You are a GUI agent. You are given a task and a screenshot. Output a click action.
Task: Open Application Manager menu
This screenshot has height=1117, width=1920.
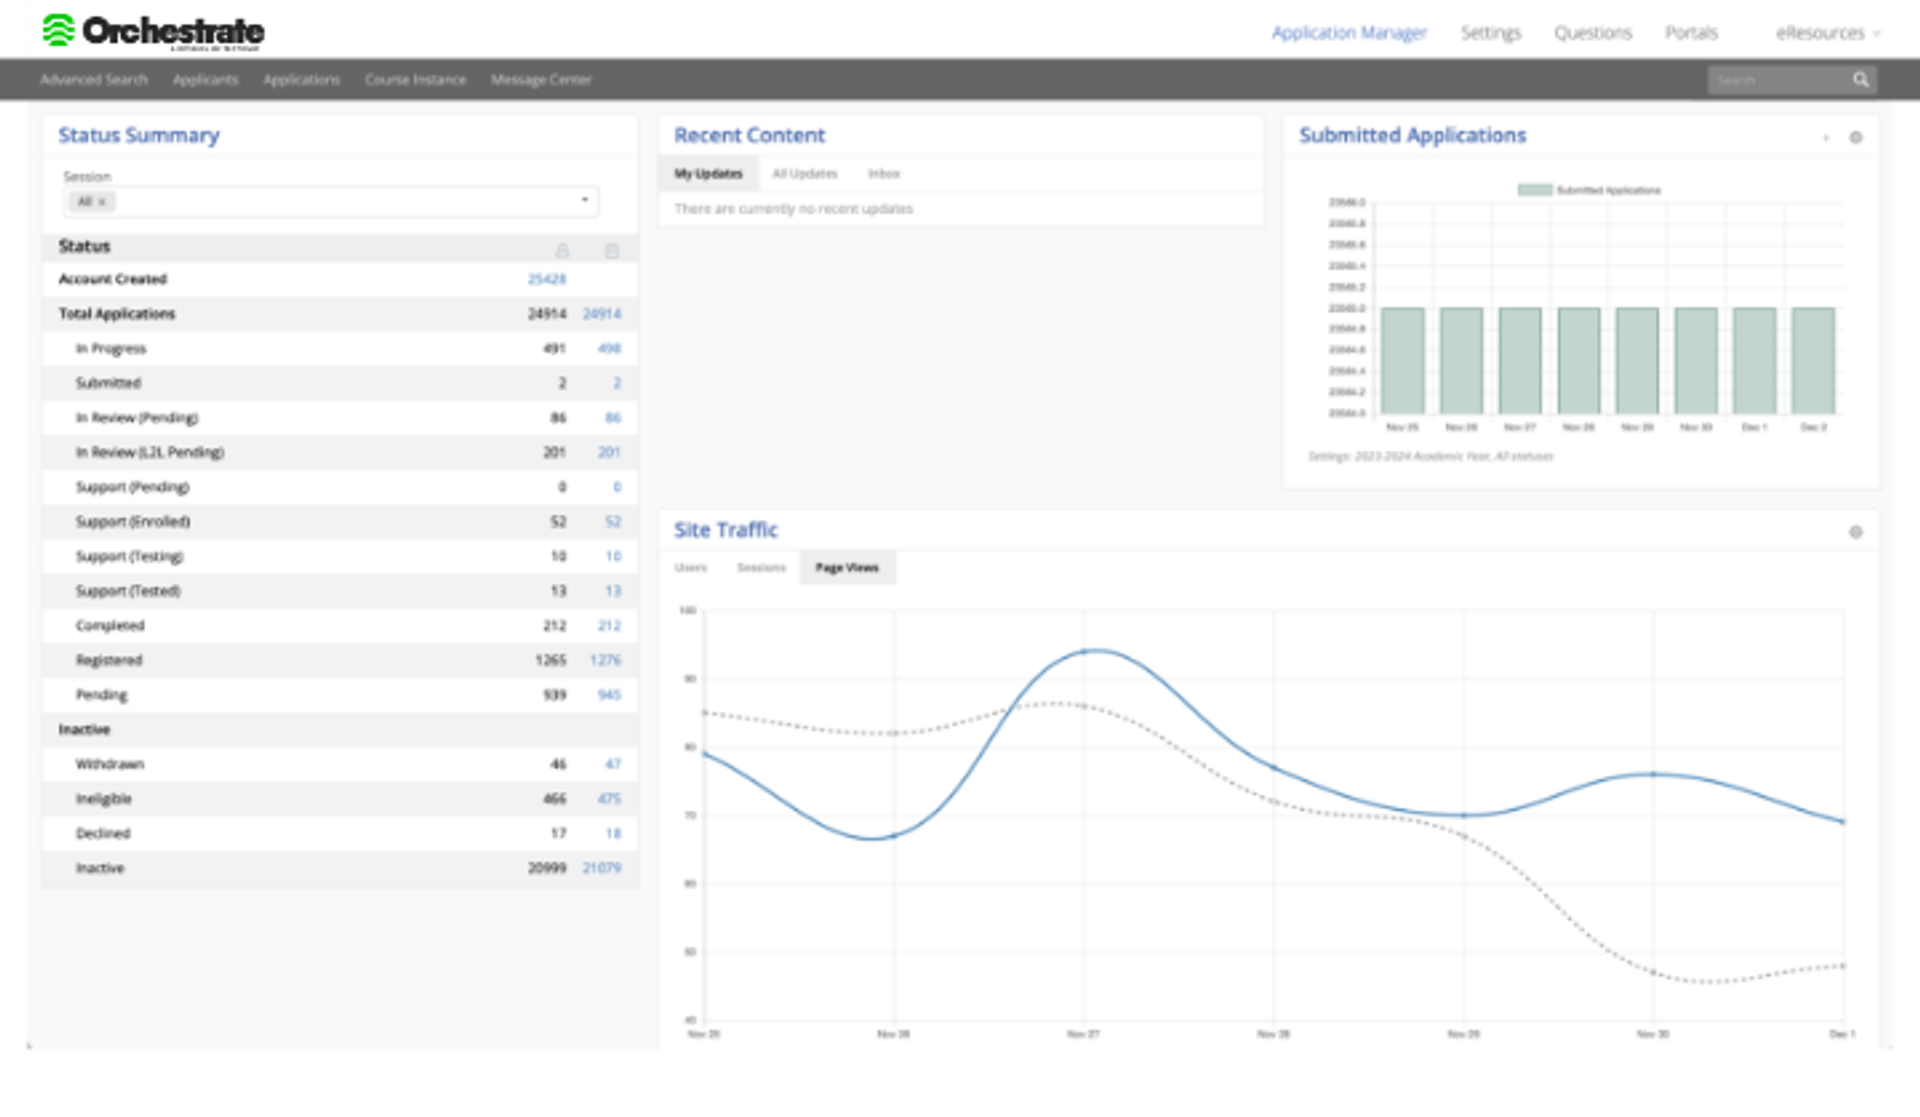point(1349,33)
